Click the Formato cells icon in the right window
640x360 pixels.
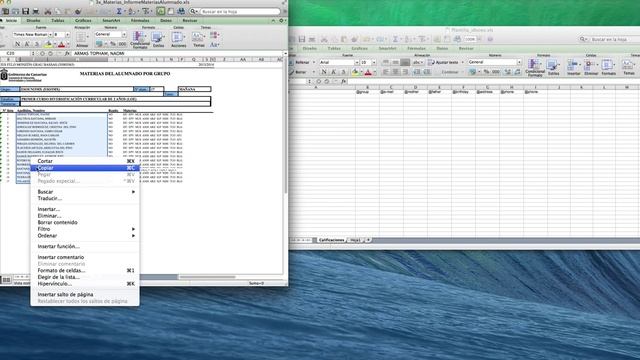(x=608, y=67)
